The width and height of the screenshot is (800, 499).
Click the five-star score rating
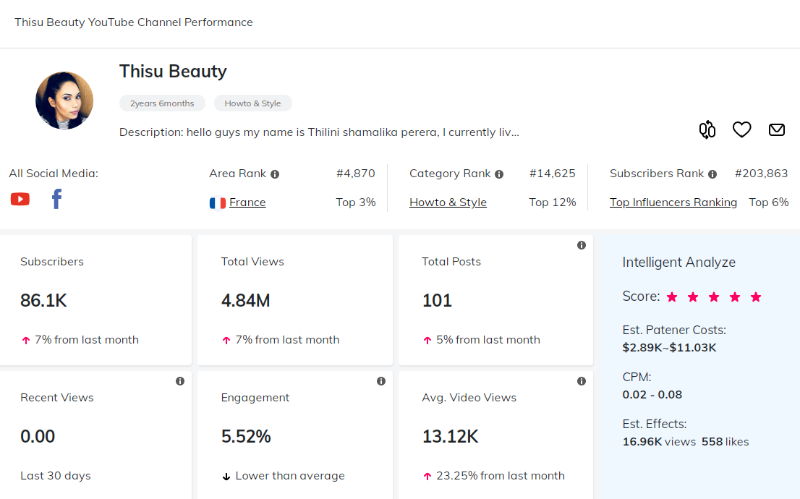tap(714, 297)
